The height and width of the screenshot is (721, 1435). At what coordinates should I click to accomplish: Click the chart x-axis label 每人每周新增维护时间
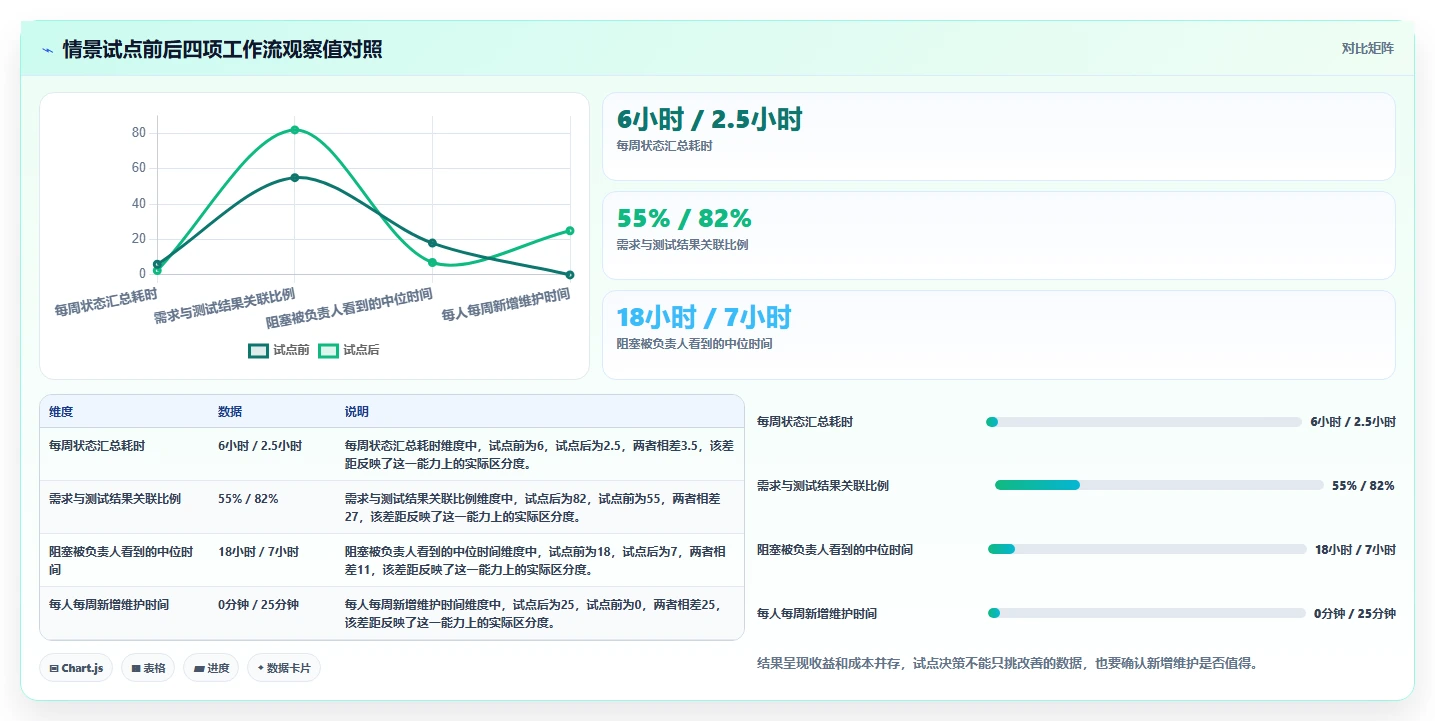click(x=506, y=304)
